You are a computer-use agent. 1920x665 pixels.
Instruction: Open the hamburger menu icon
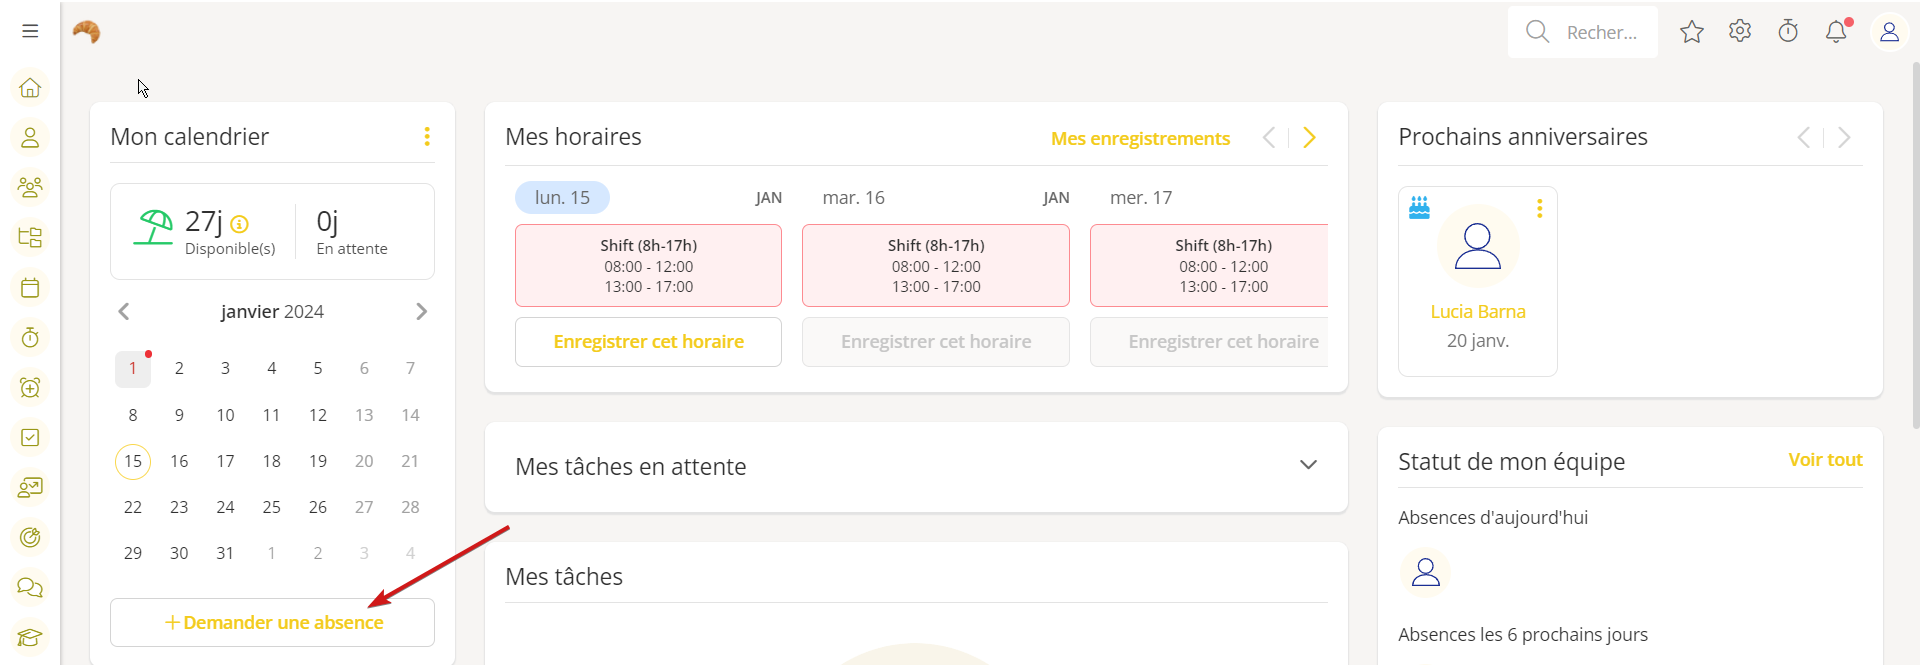[30, 31]
